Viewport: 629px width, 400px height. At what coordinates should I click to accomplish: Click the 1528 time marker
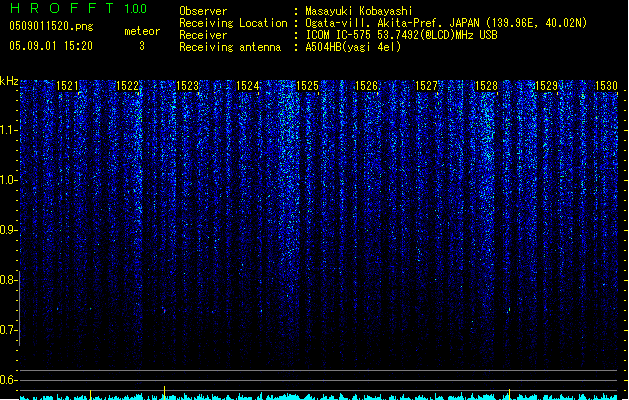pos(486,86)
